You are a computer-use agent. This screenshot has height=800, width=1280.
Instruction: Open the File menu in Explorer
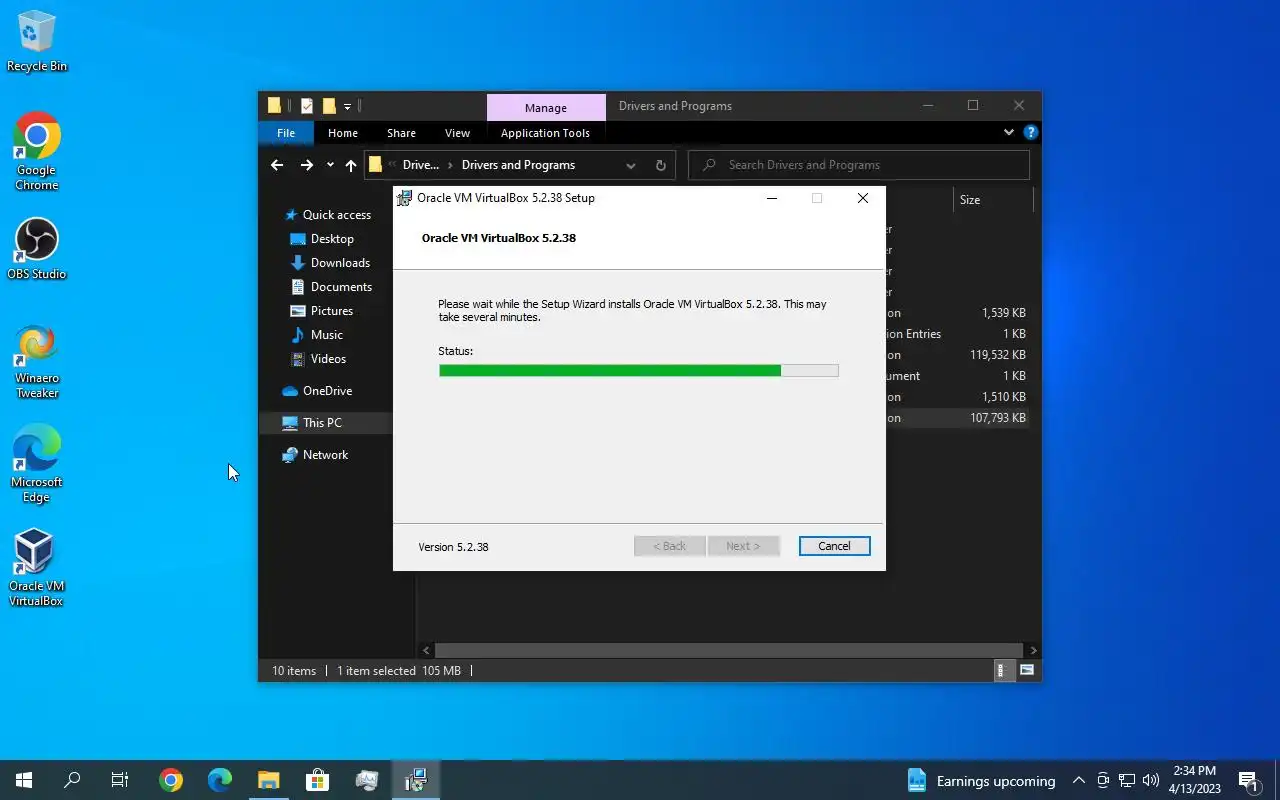point(286,133)
